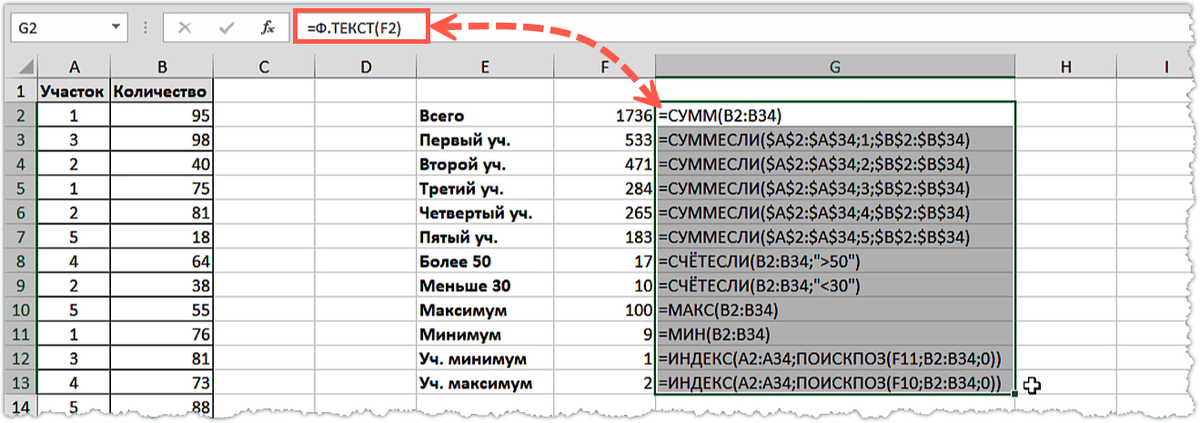
Task: Click the Cancel (X) formula bar icon
Action: click(184, 28)
